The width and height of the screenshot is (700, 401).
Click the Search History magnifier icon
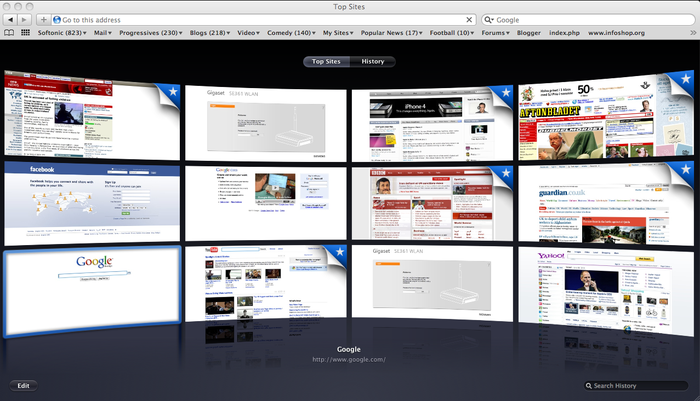point(589,385)
